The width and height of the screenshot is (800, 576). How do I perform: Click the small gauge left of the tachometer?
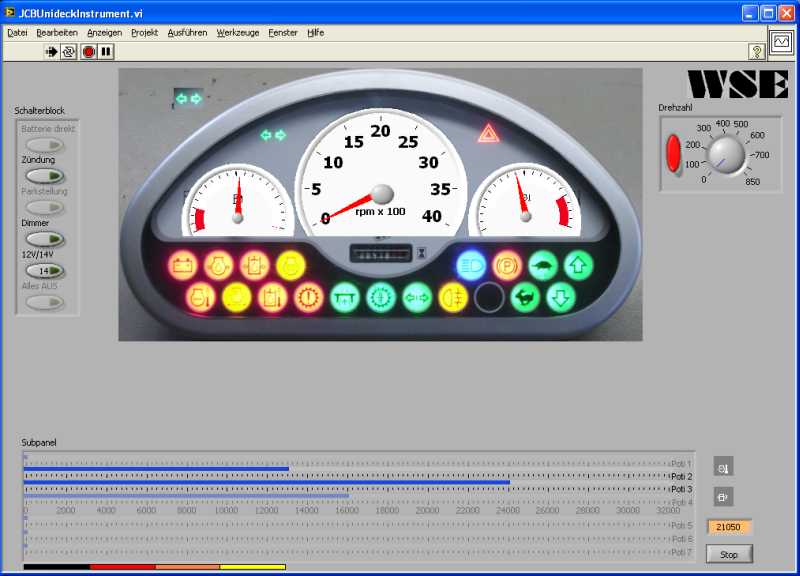(x=237, y=201)
